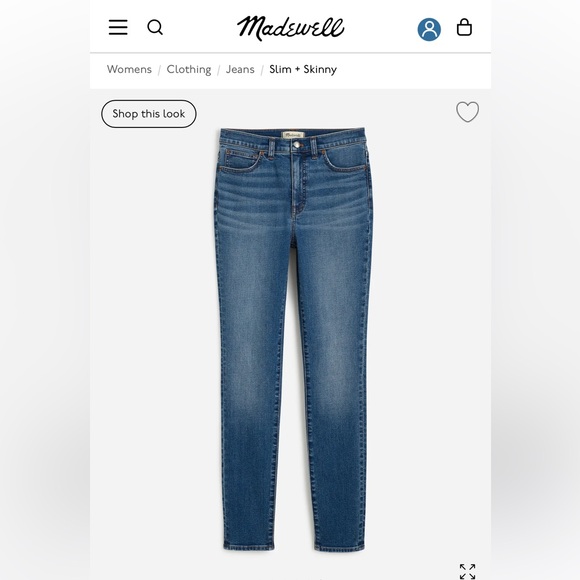Click the Shop this look button
Screen dimensions: 580x580
tap(149, 114)
